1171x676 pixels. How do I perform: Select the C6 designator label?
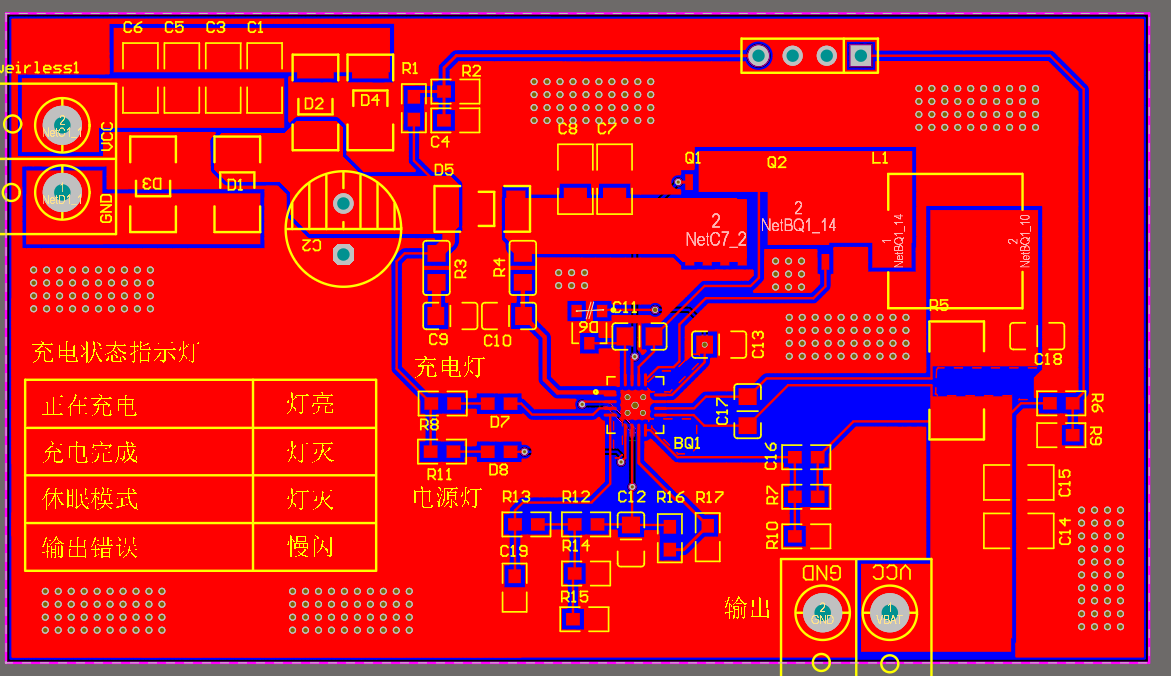pyautogui.click(x=132, y=28)
